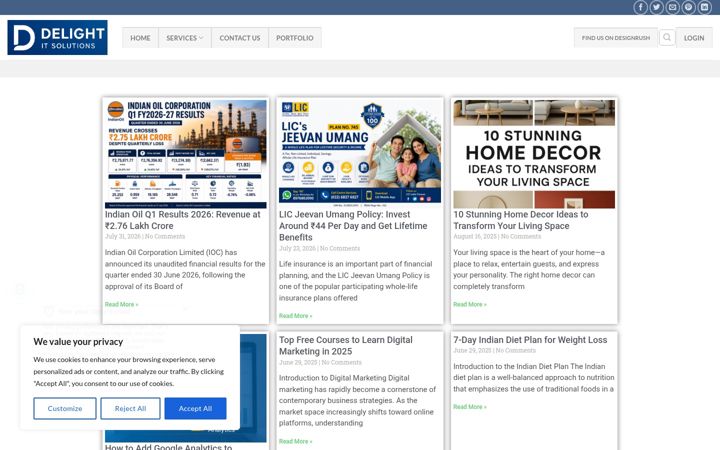Read More on the Home Decor post
This screenshot has width=720, height=450.
pos(470,304)
